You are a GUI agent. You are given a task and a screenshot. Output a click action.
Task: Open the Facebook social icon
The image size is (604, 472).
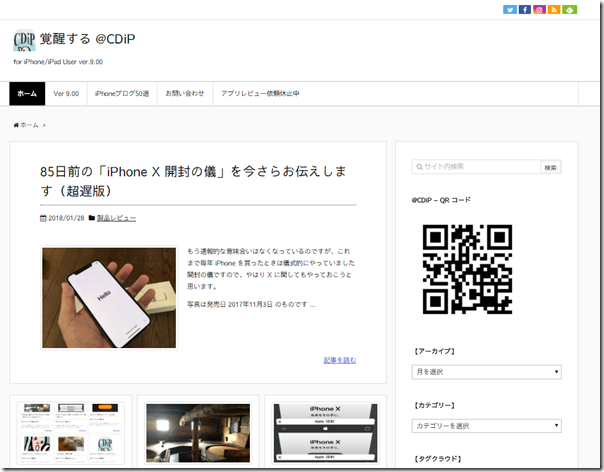pos(525,10)
